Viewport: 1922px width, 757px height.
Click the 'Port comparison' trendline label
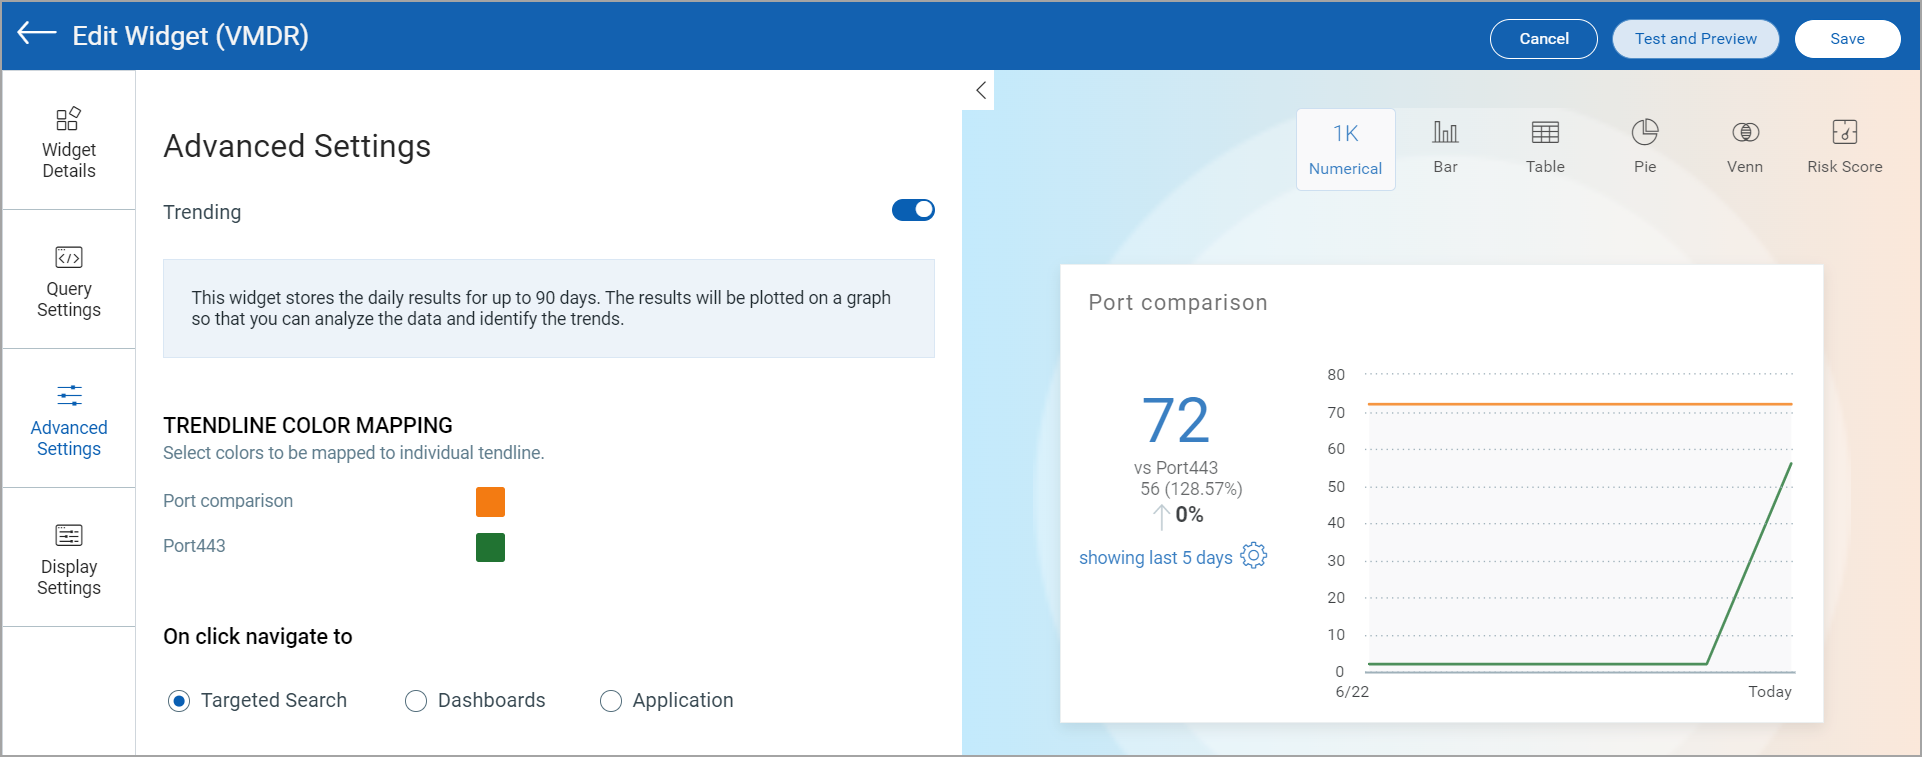pos(228,501)
